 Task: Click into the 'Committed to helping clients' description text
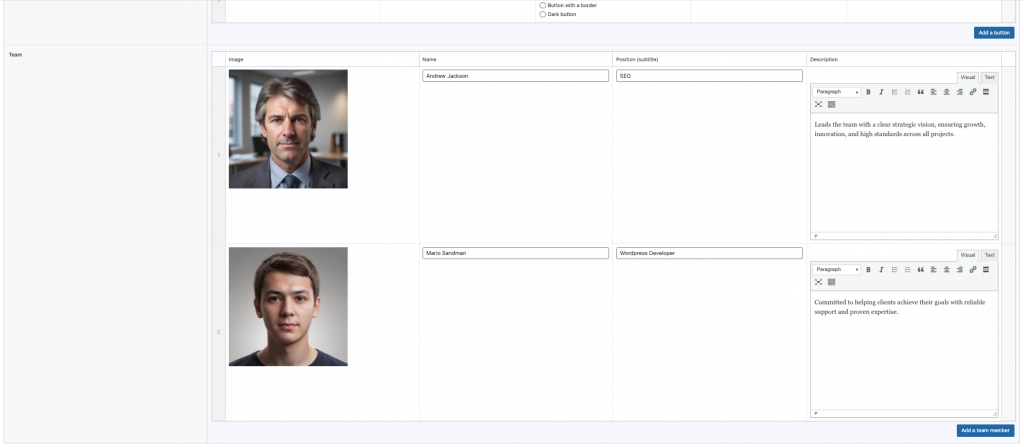[x=900, y=307]
